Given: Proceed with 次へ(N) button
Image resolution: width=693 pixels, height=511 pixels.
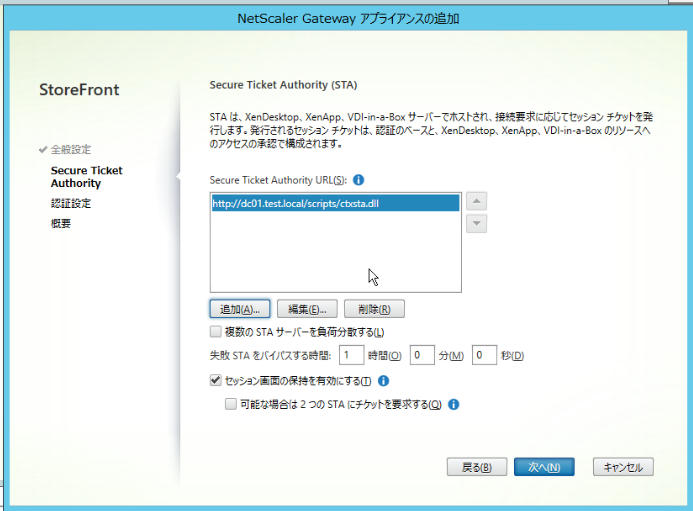Looking at the screenshot, I should pos(544,467).
